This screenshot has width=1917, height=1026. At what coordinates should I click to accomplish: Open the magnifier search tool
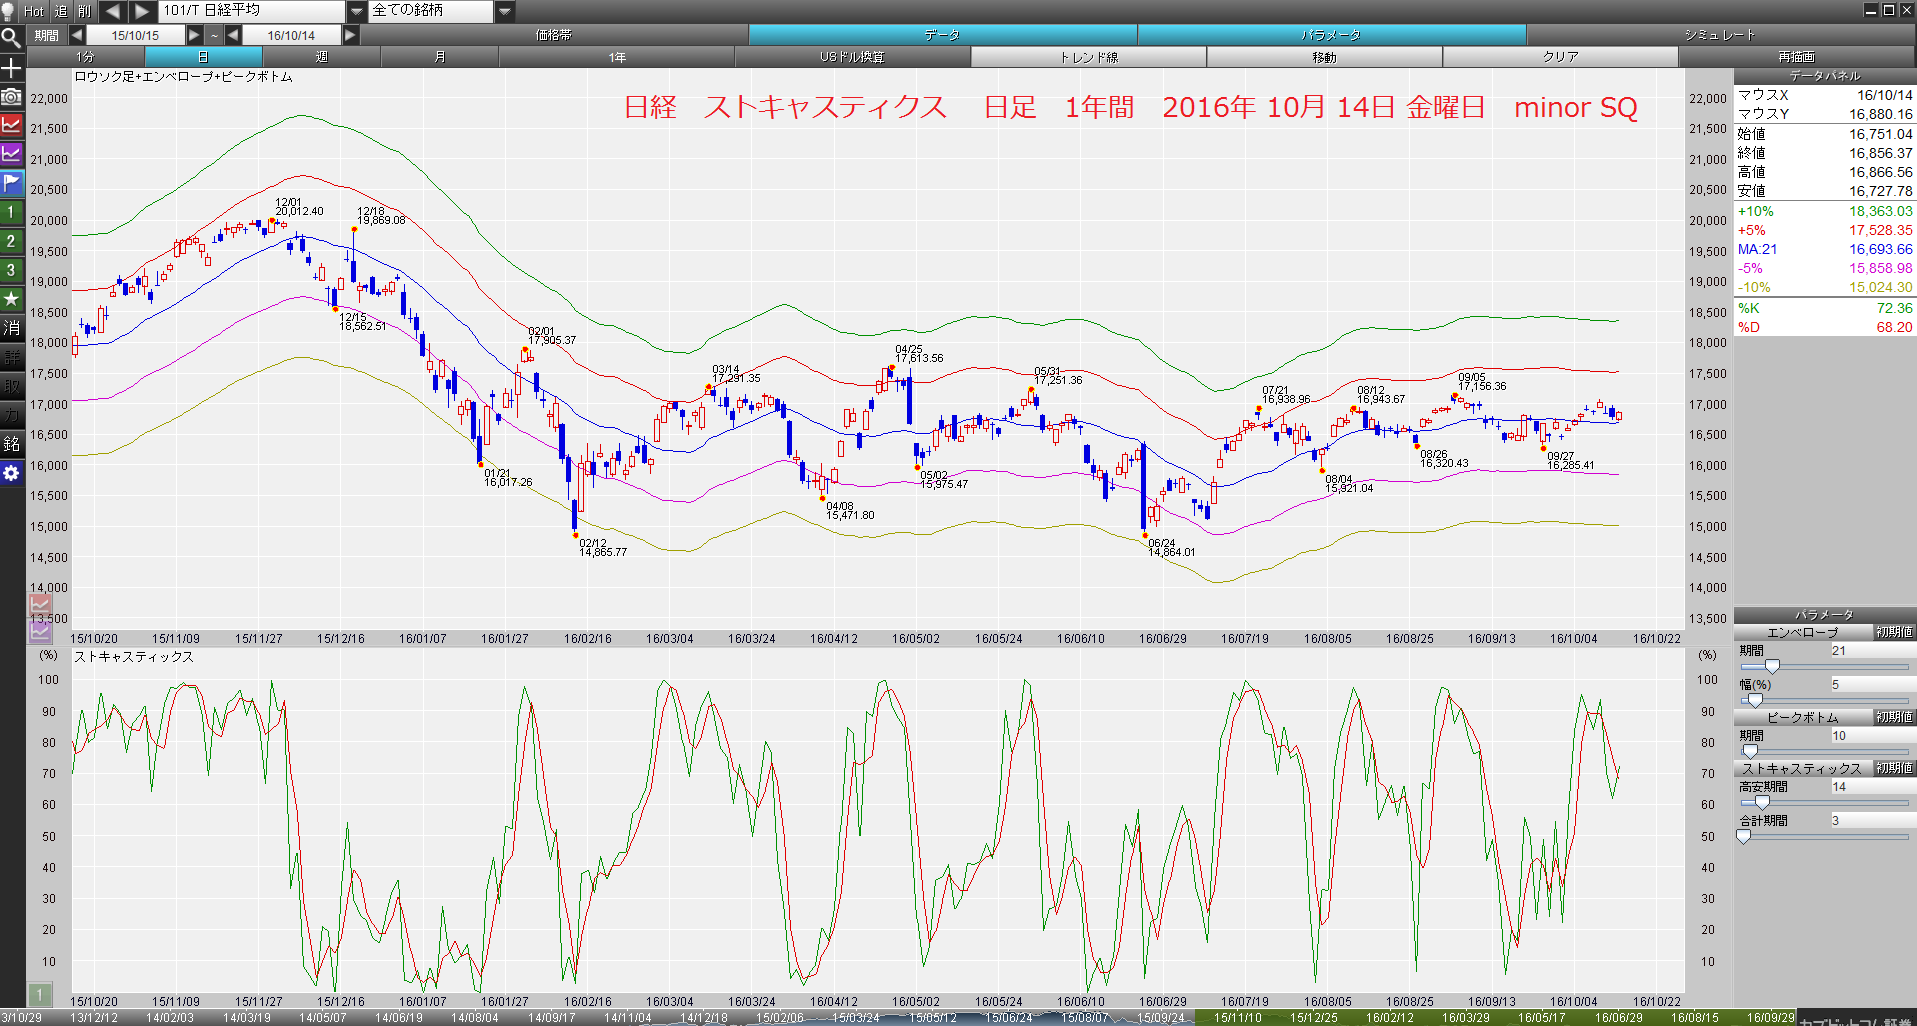click(11, 38)
